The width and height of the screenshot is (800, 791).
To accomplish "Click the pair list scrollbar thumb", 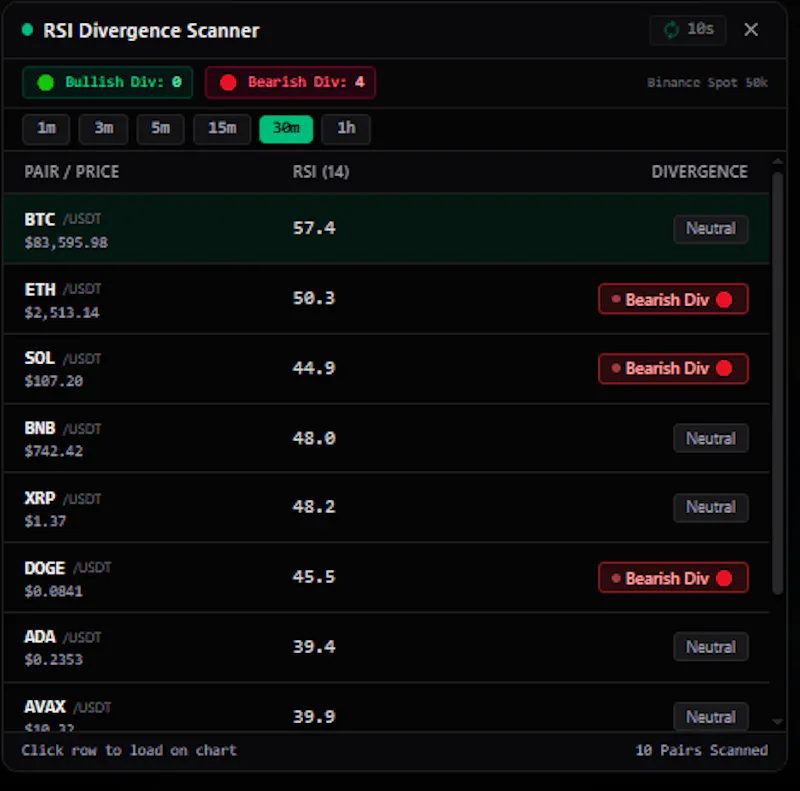I will pos(778,383).
